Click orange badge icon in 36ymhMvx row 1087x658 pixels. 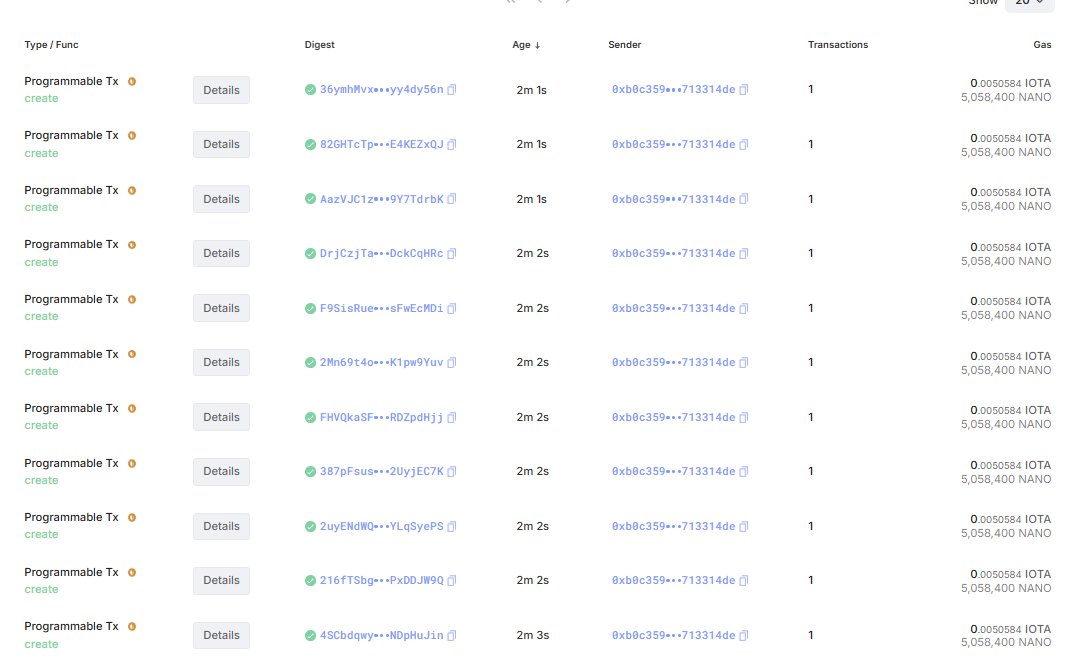(131, 81)
